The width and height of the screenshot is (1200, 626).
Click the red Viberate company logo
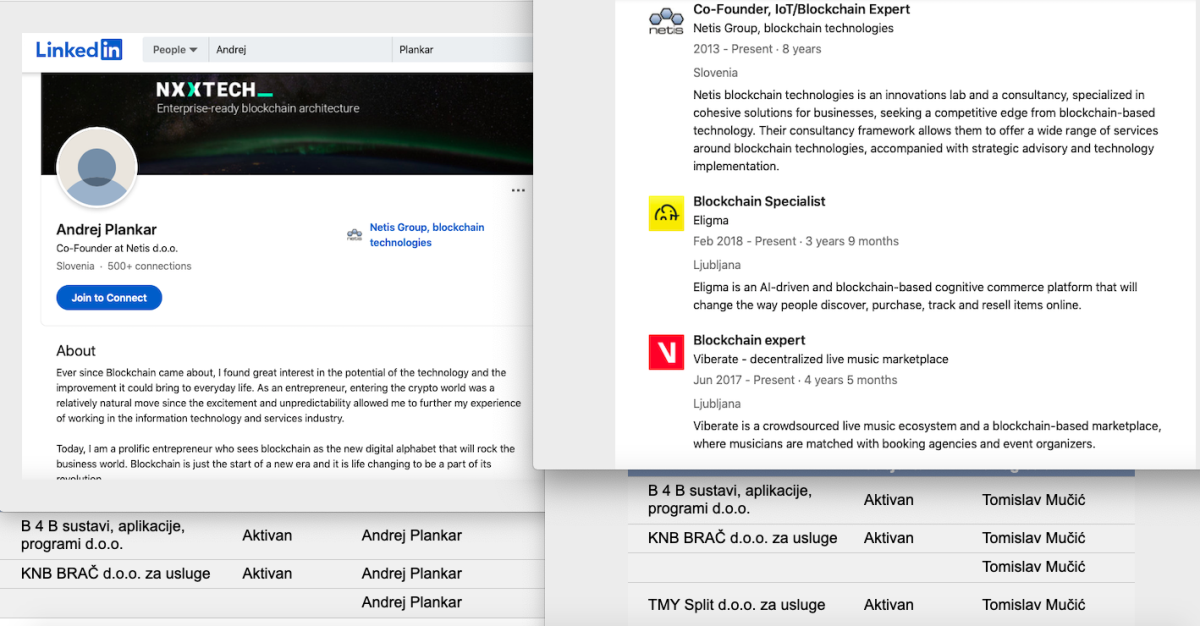point(666,352)
